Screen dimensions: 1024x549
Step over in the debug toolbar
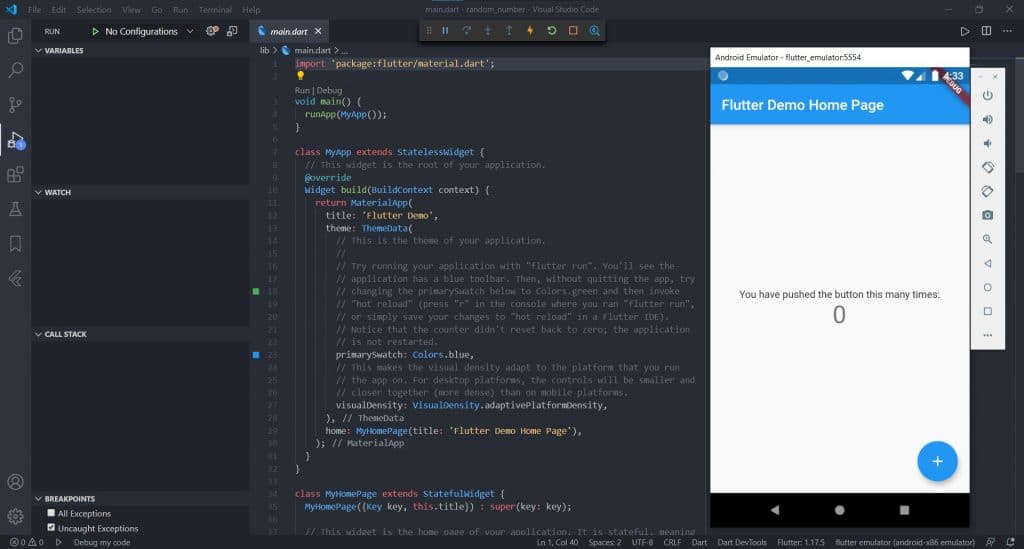466,31
